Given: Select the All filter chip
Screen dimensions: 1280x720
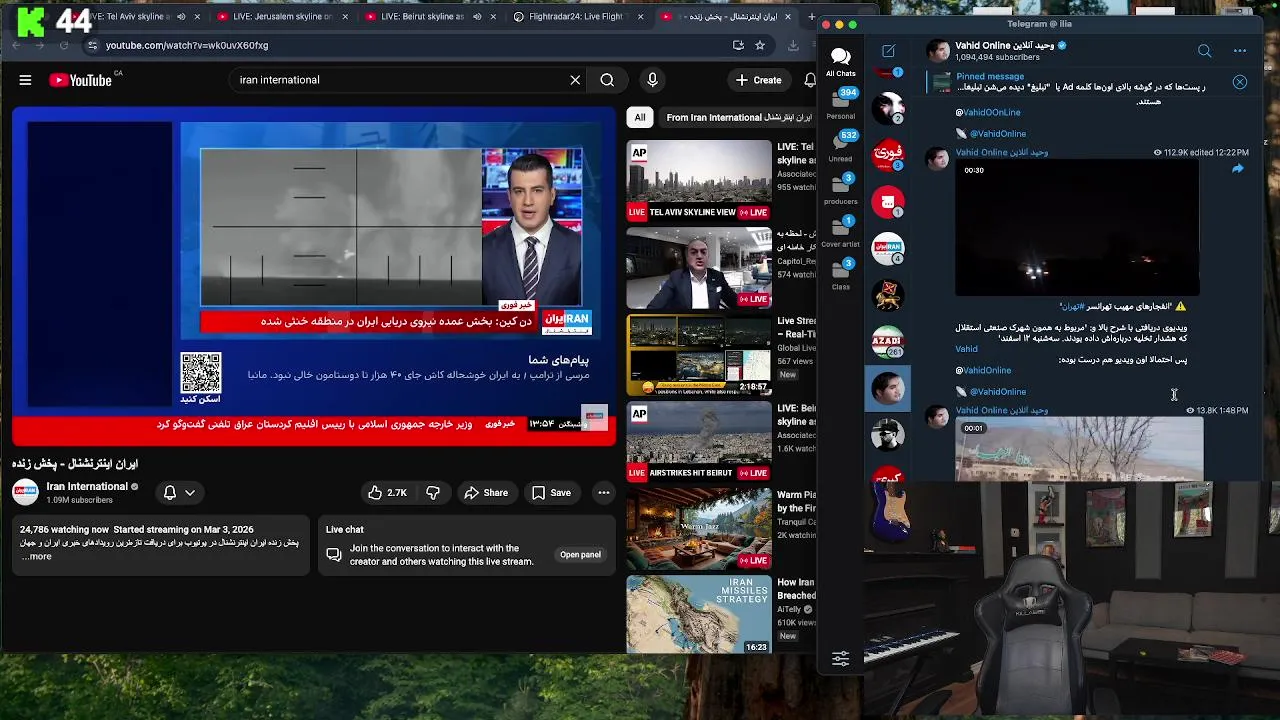Looking at the screenshot, I should pyautogui.click(x=640, y=117).
